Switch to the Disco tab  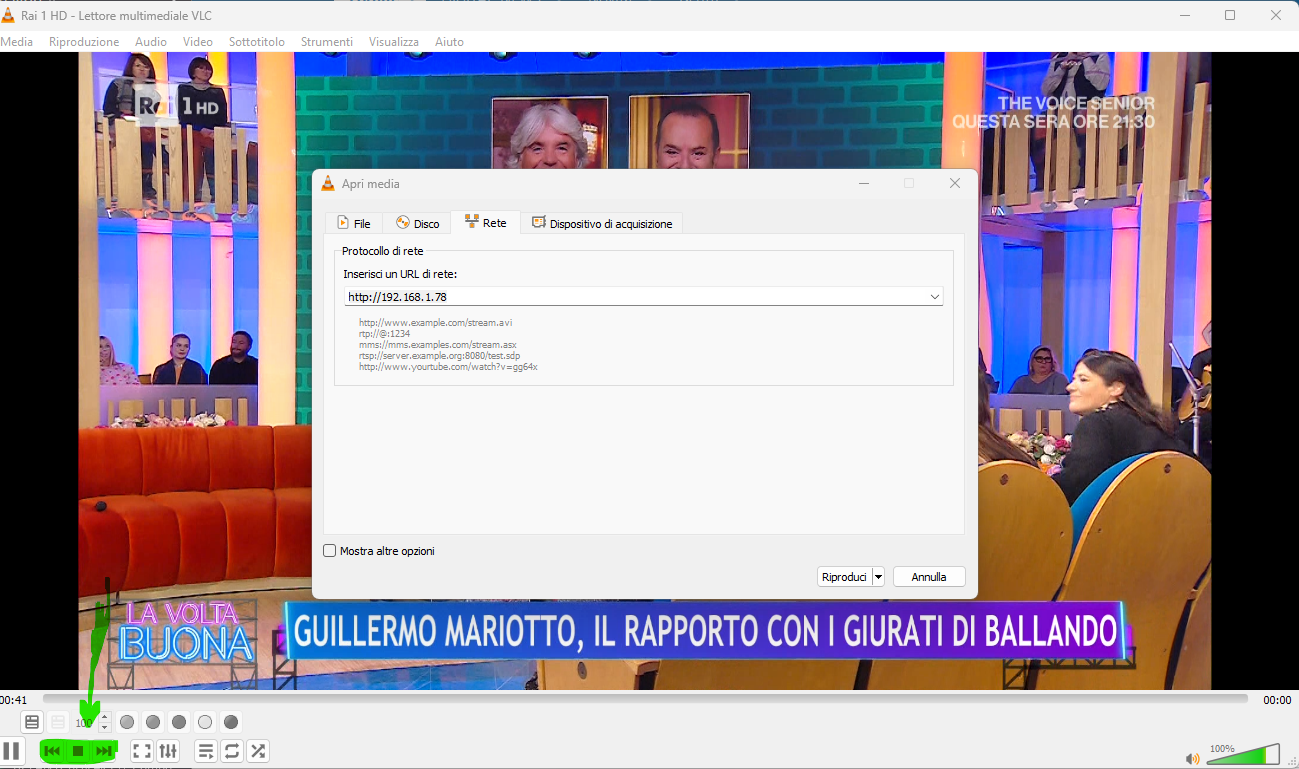coord(417,223)
